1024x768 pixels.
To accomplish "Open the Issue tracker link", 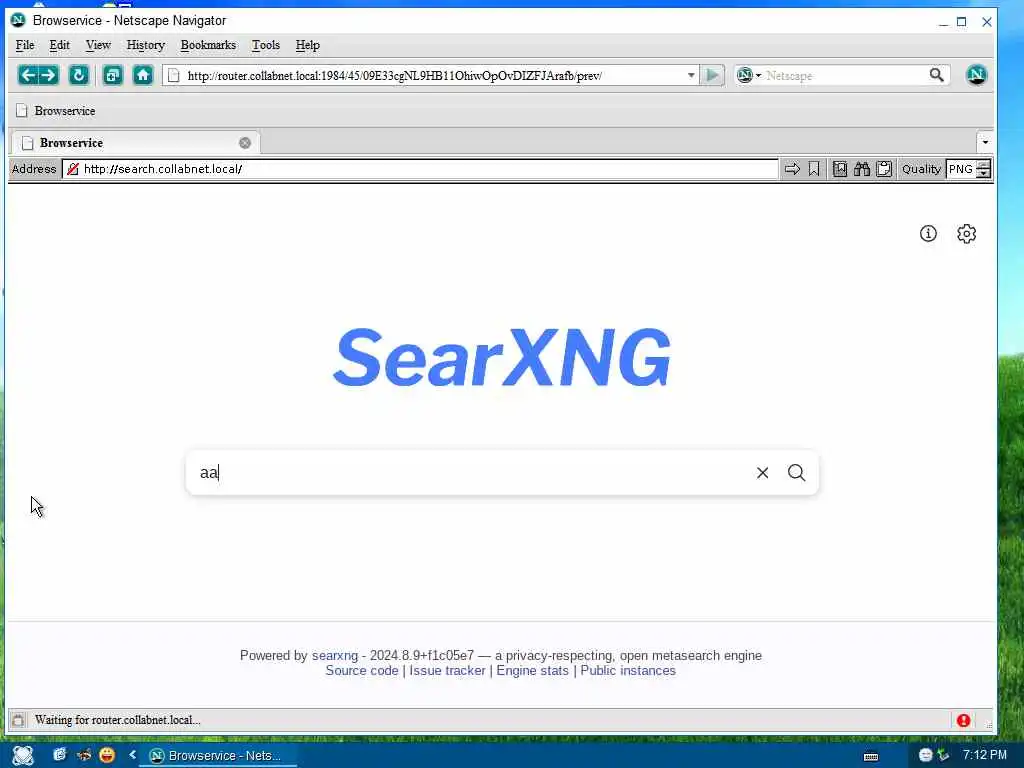I will coord(447,671).
